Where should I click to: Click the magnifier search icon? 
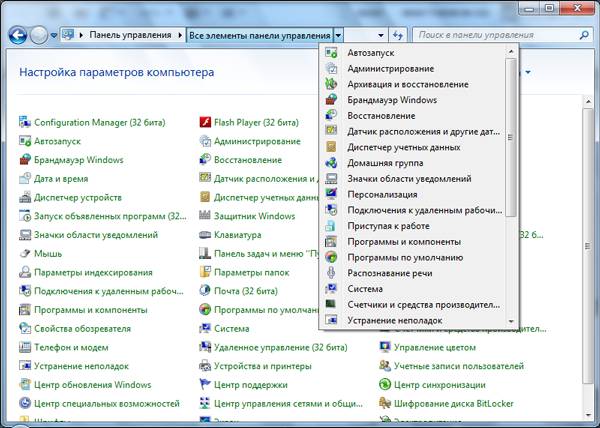pyautogui.click(x=584, y=35)
